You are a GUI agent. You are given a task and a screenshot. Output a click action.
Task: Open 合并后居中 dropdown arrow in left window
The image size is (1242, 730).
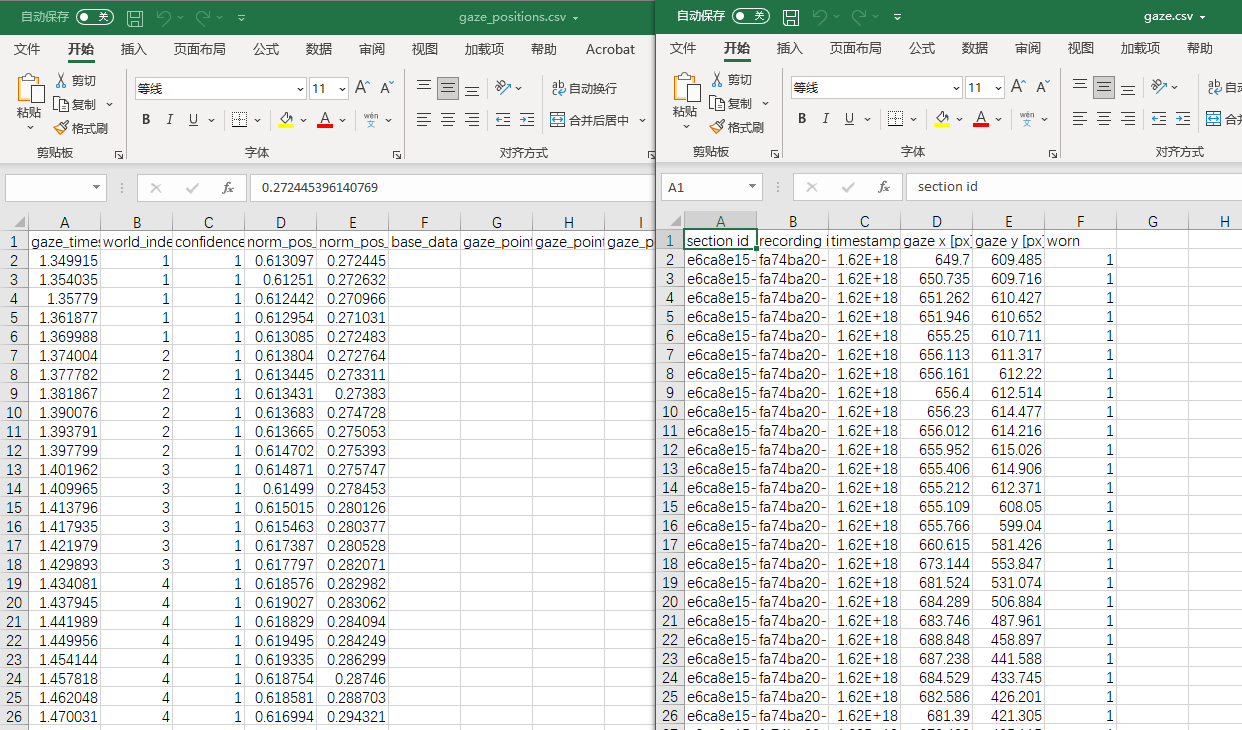click(641, 120)
